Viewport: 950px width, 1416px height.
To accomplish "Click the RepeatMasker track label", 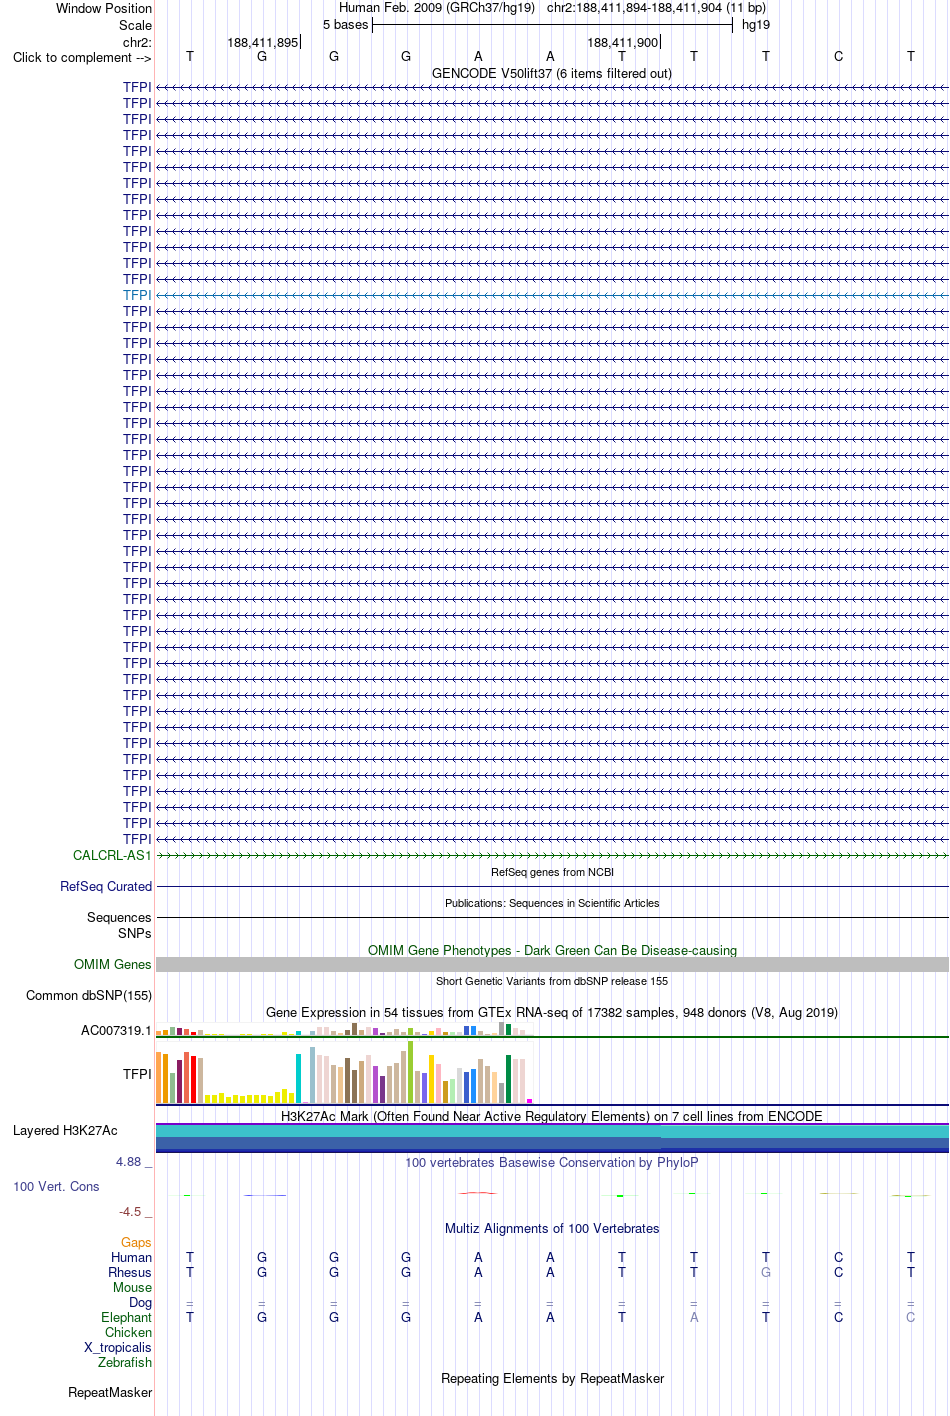I will 110,1392.
